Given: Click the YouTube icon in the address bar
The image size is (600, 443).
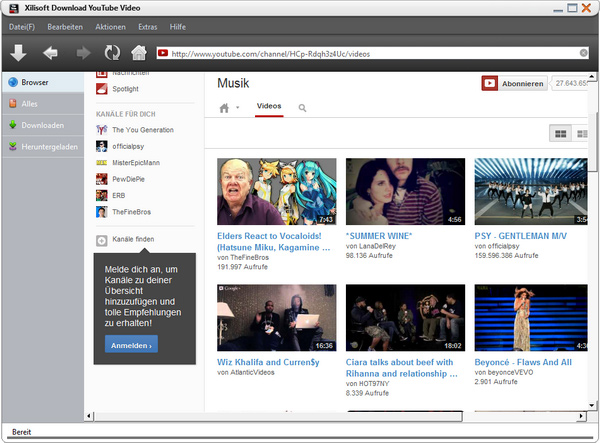Looking at the screenshot, I should pos(163,53).
